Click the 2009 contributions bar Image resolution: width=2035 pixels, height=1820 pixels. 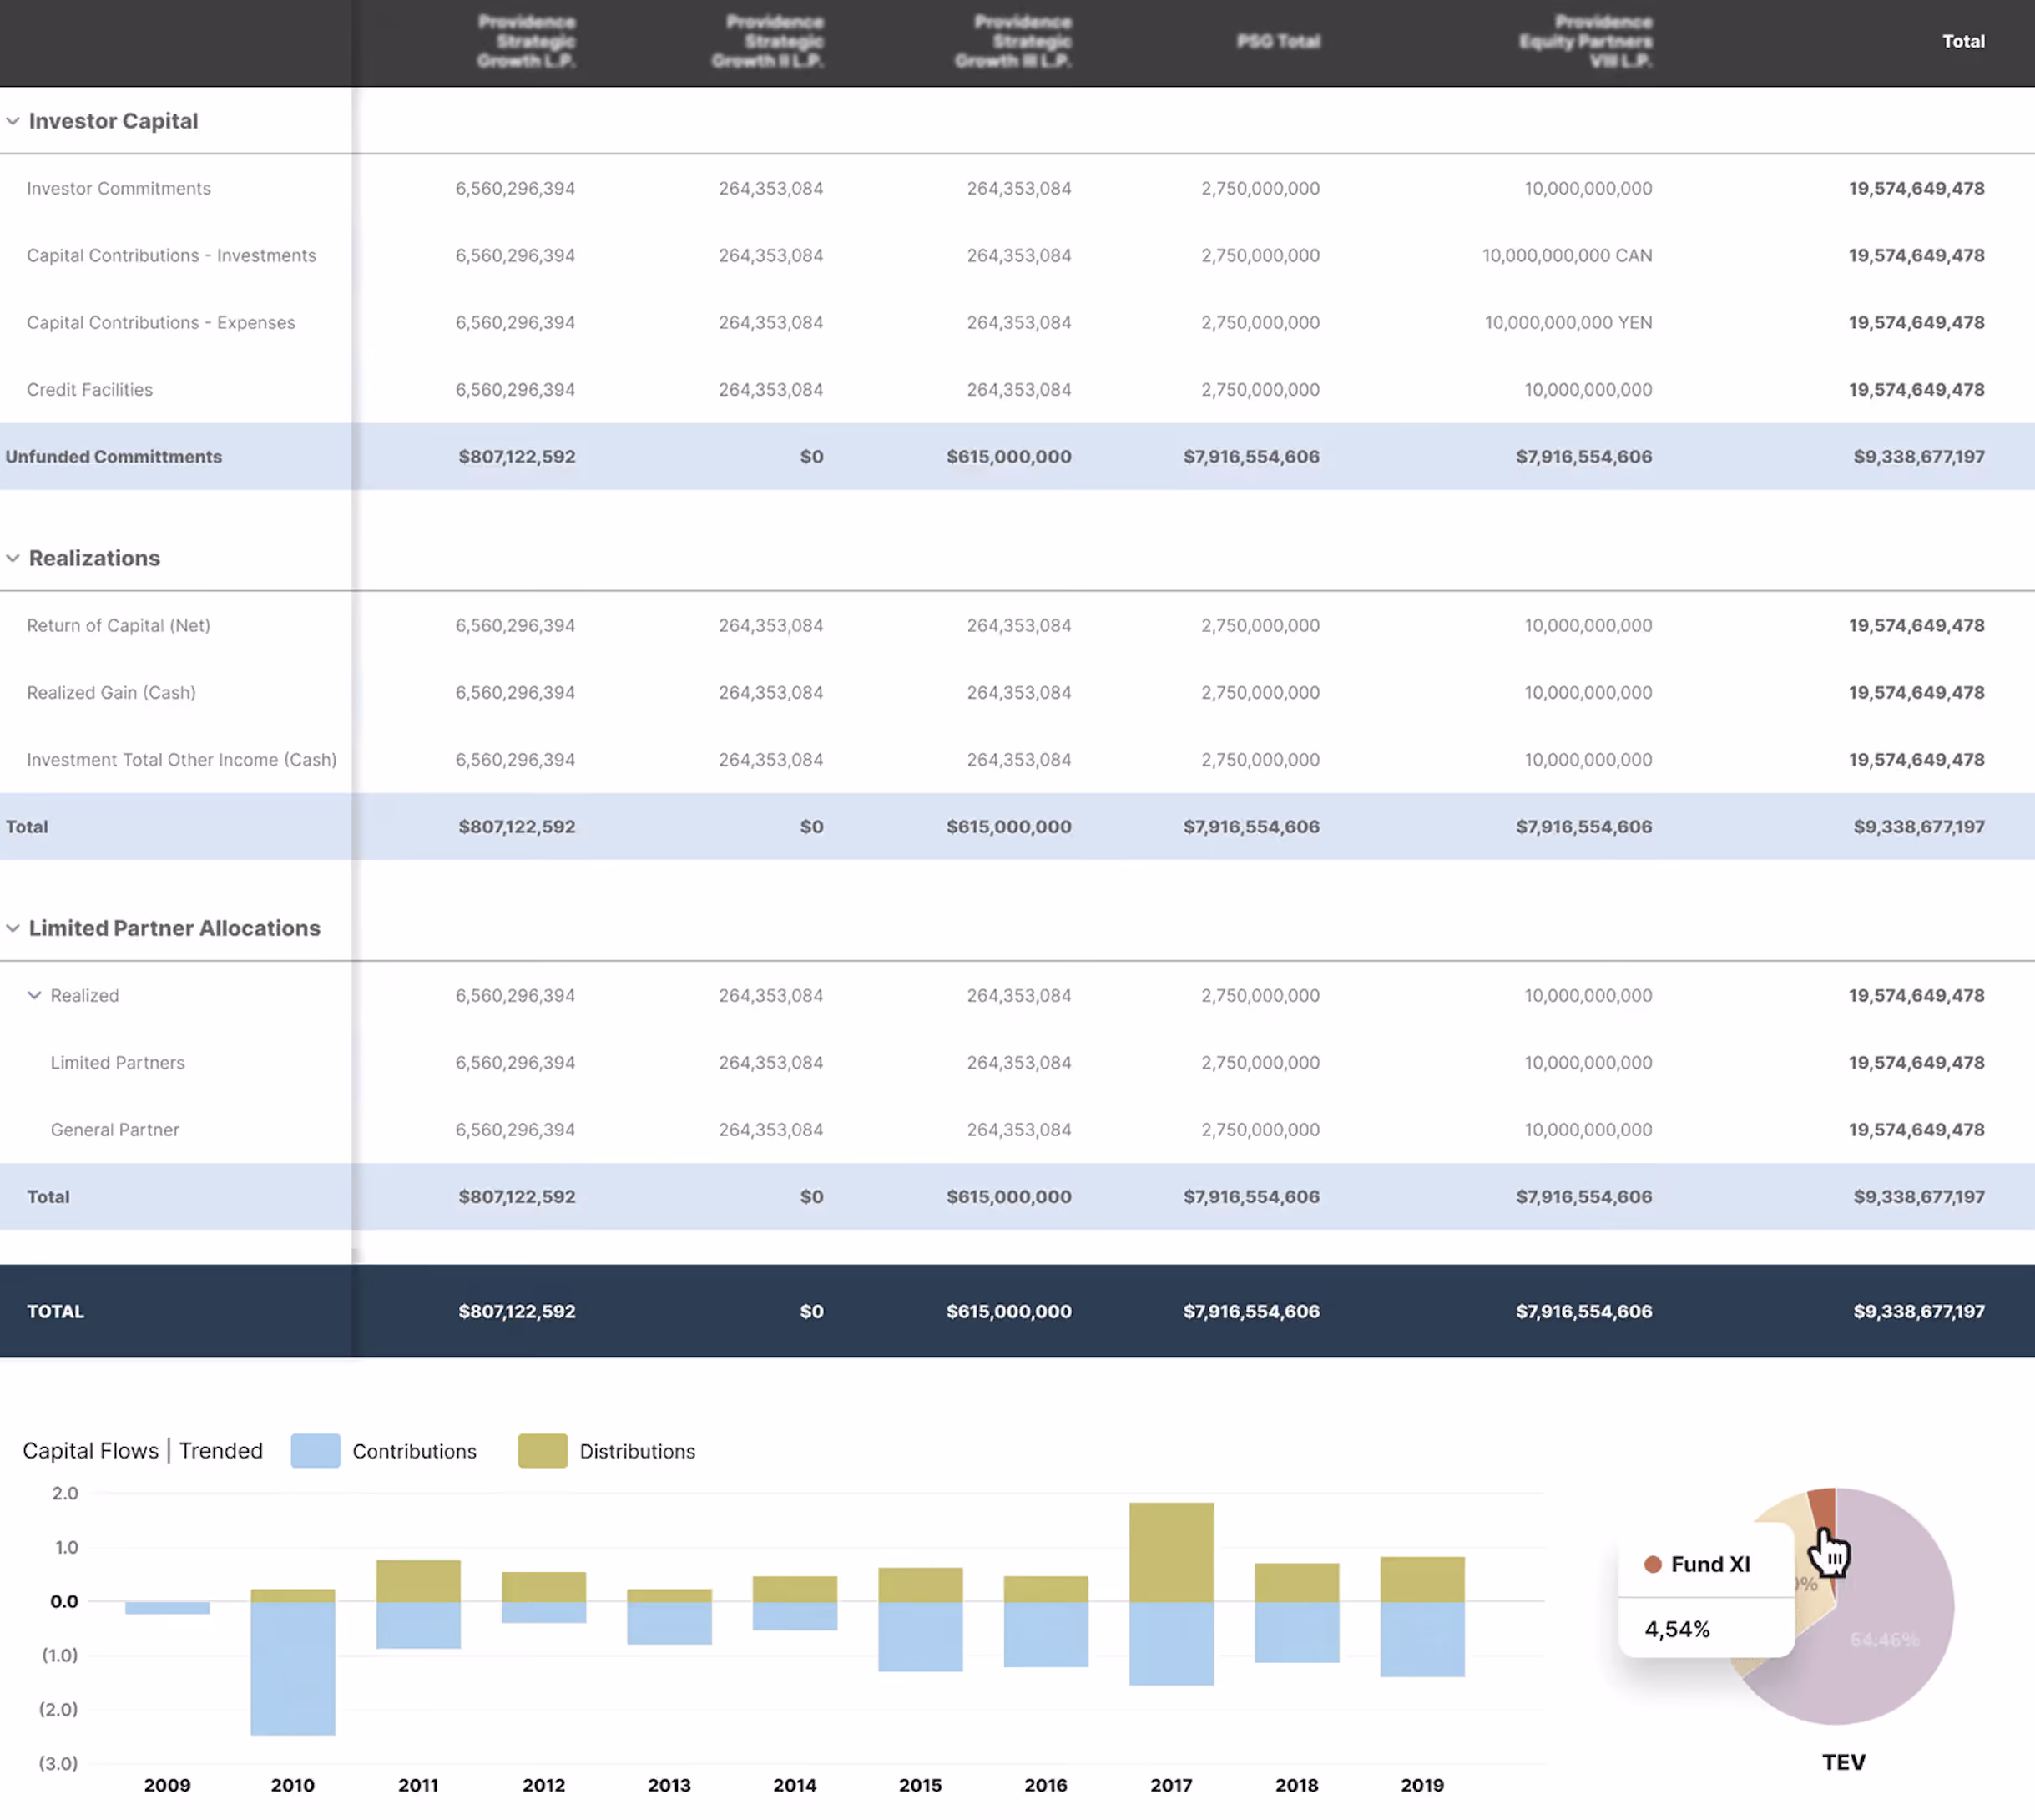click(x=167, y=1608)
